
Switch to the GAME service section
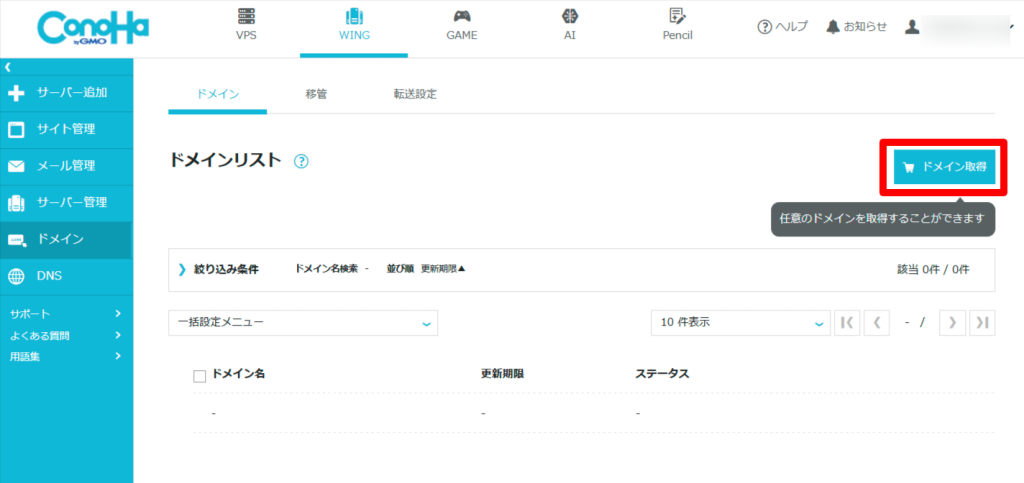(461, 25)
